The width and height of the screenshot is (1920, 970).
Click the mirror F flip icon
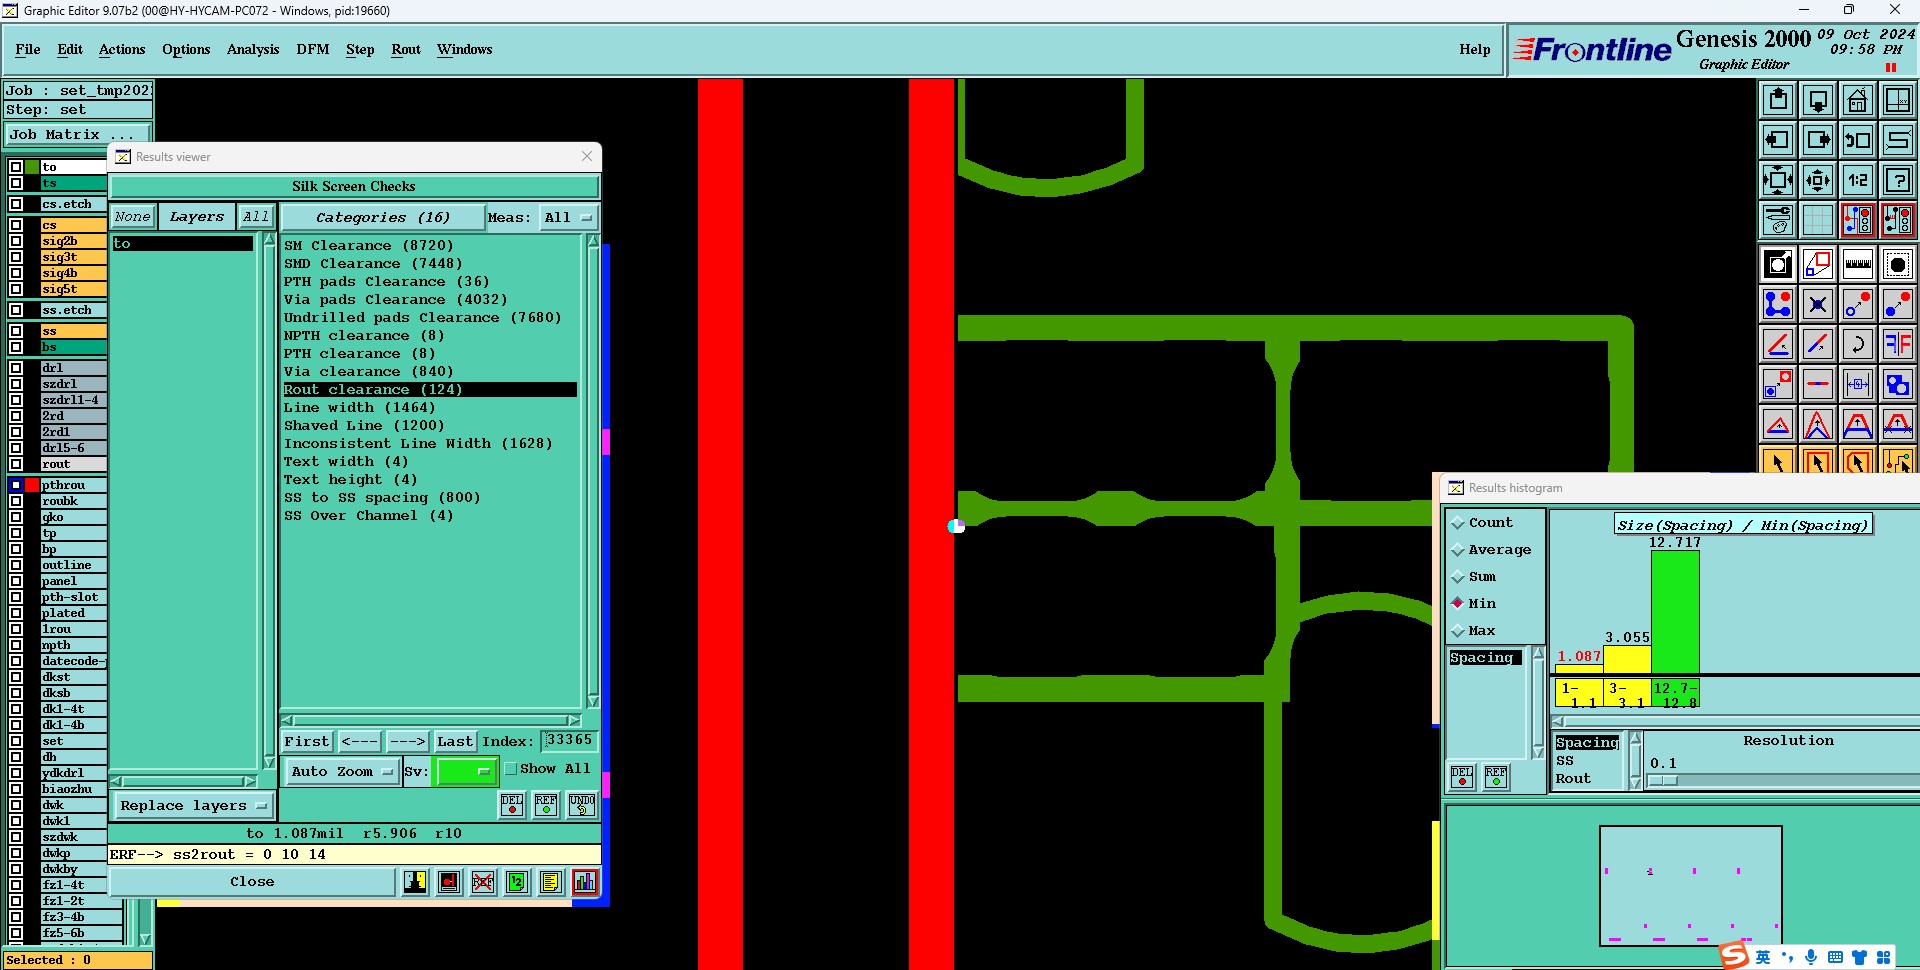(x=1898, y=344)
